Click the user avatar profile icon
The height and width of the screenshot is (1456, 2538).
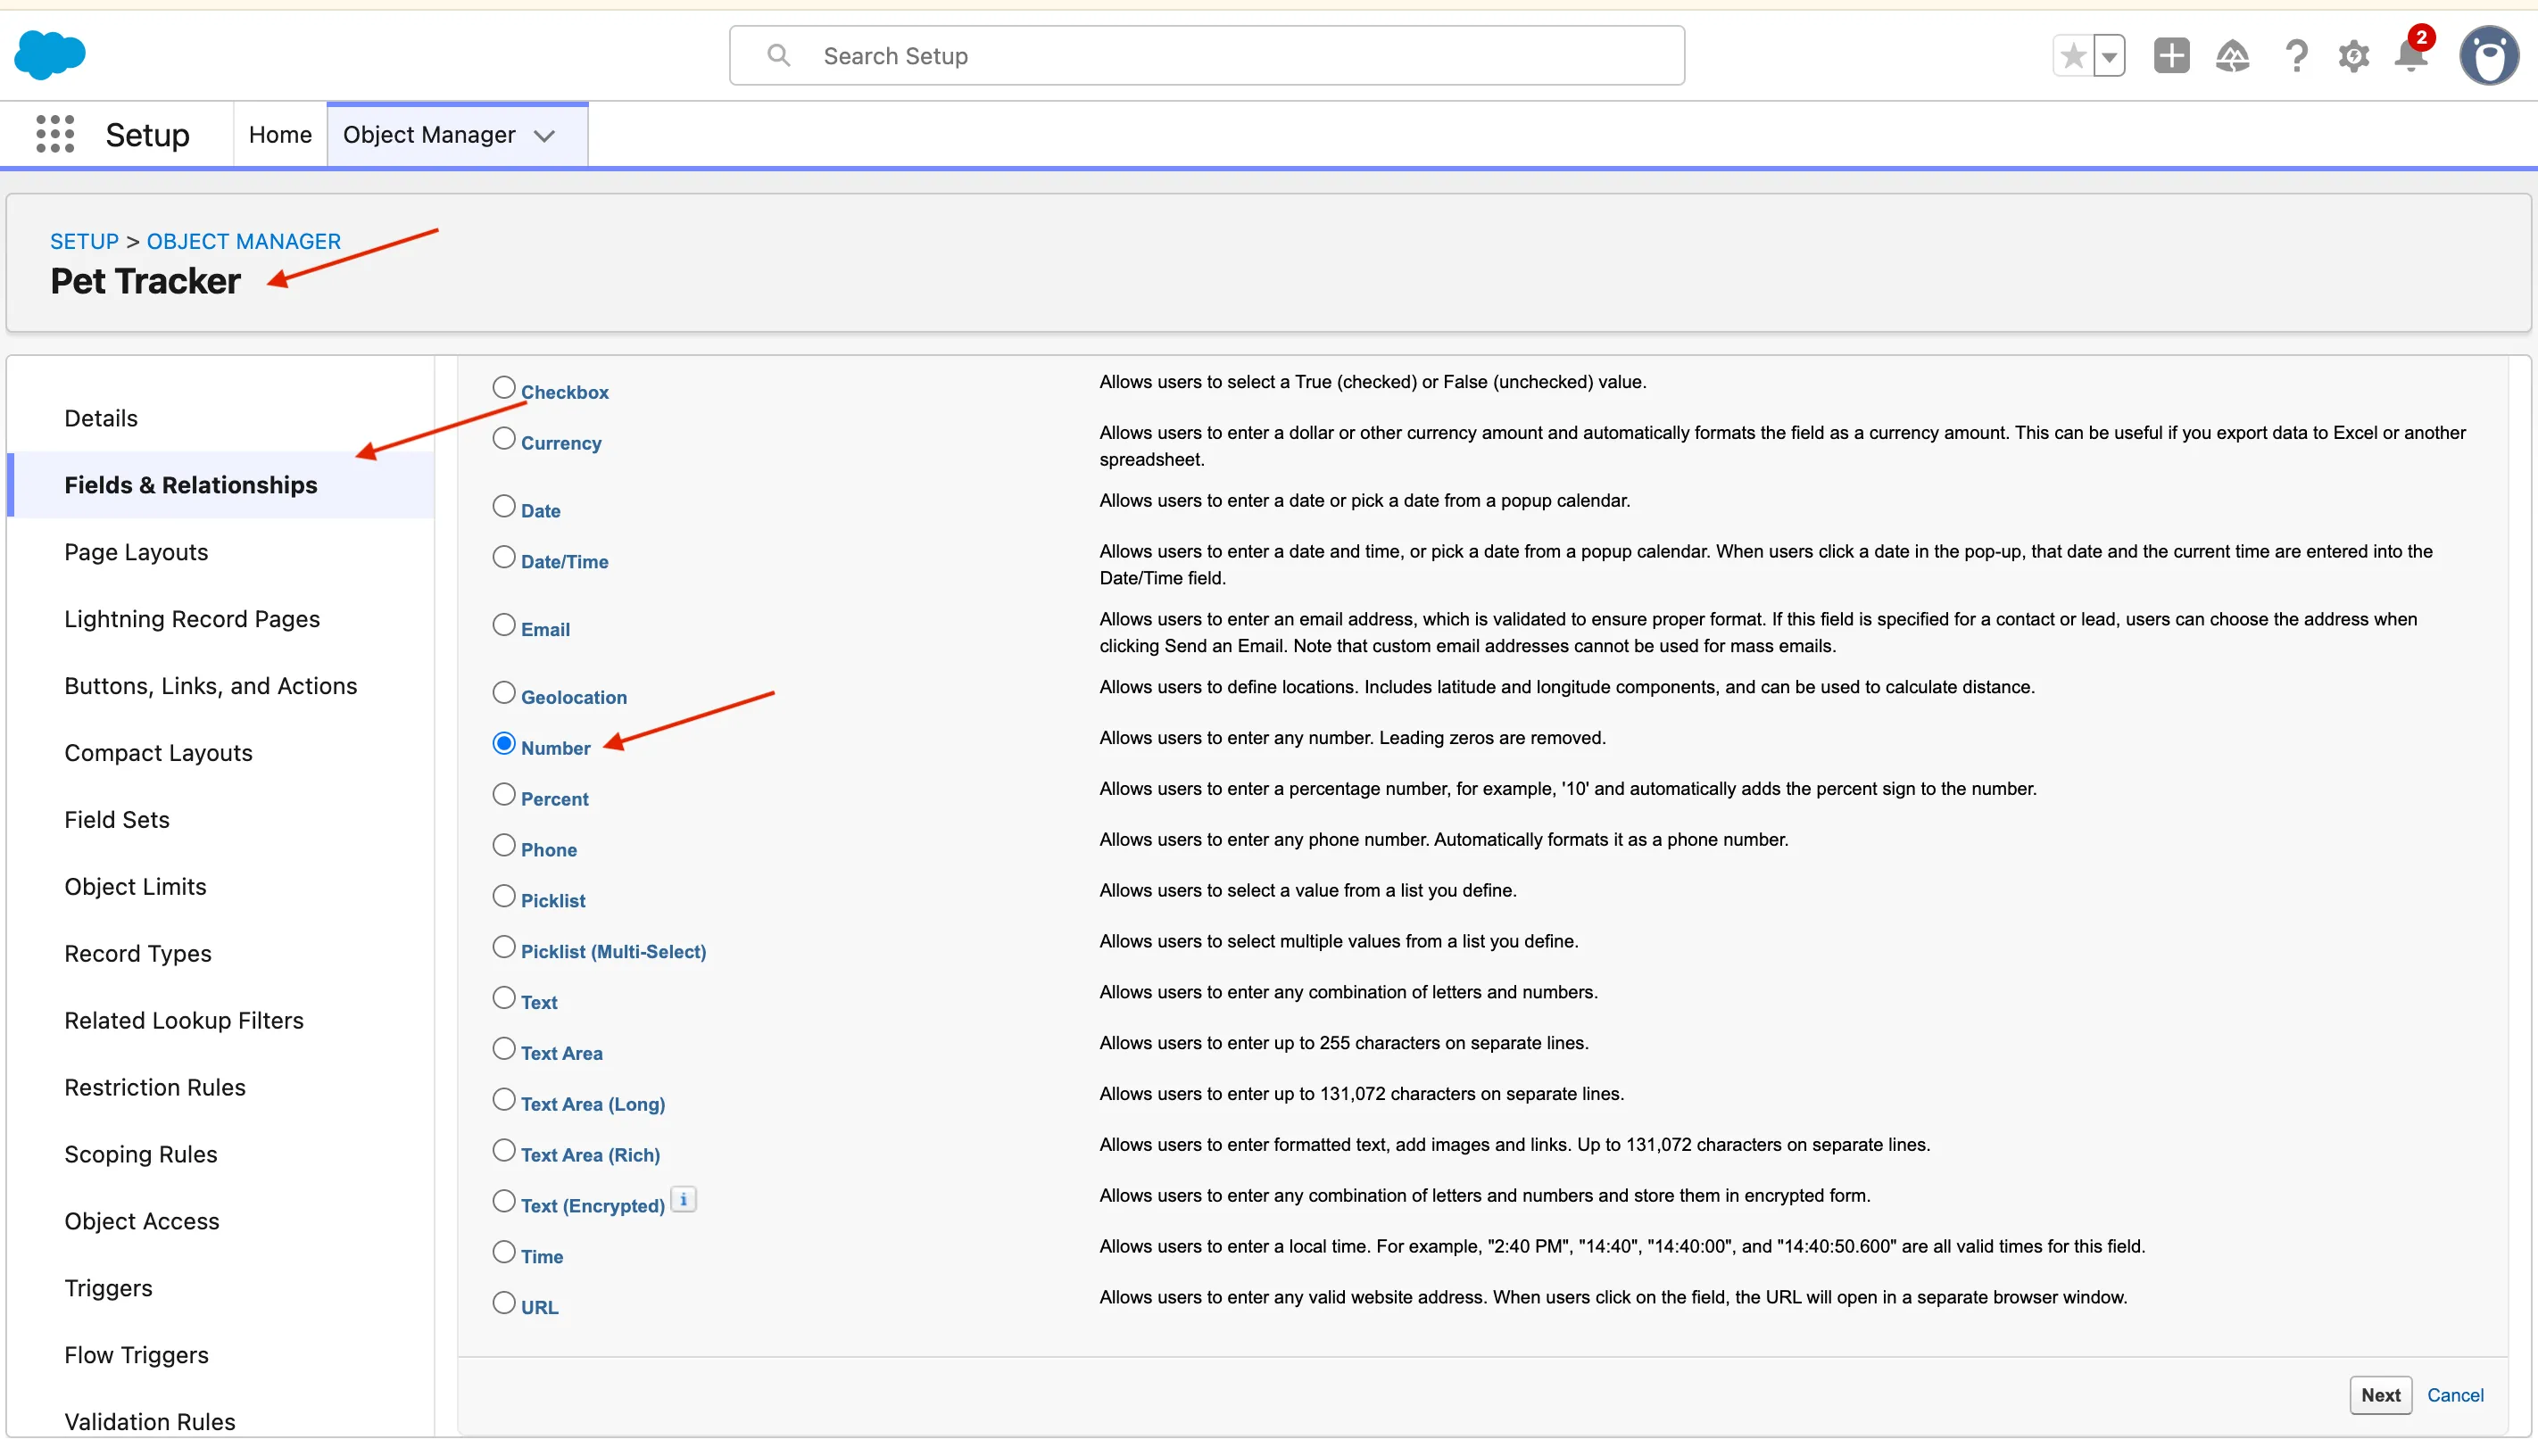click(x=2488, y=56)
